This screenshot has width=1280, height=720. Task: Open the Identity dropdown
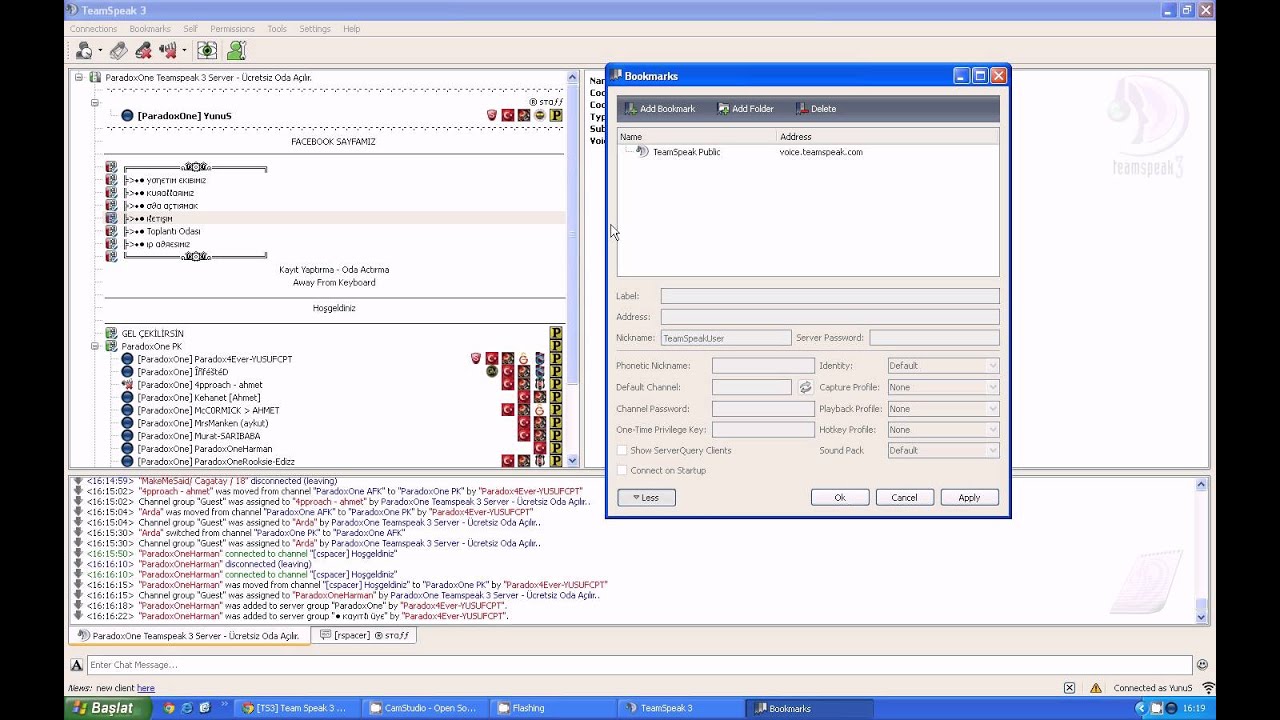coord(943,366)
